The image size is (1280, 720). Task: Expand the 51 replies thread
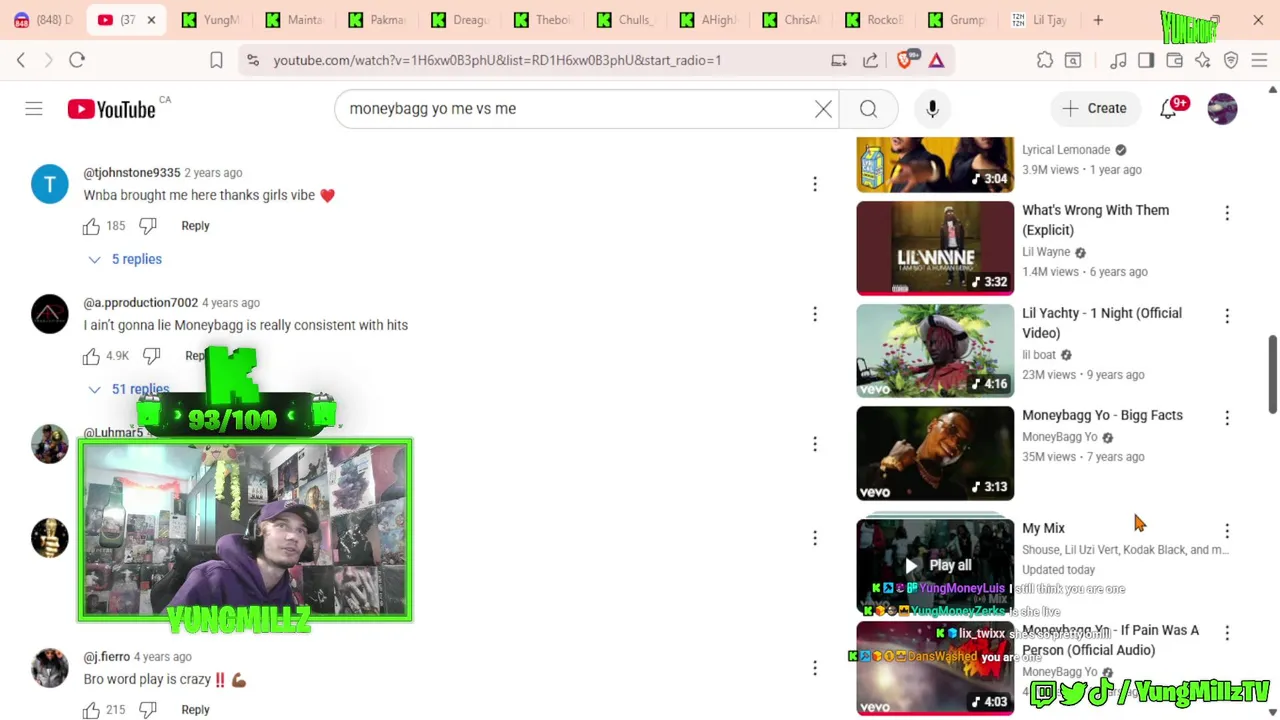pyautogui.click(x=129, y=389)
